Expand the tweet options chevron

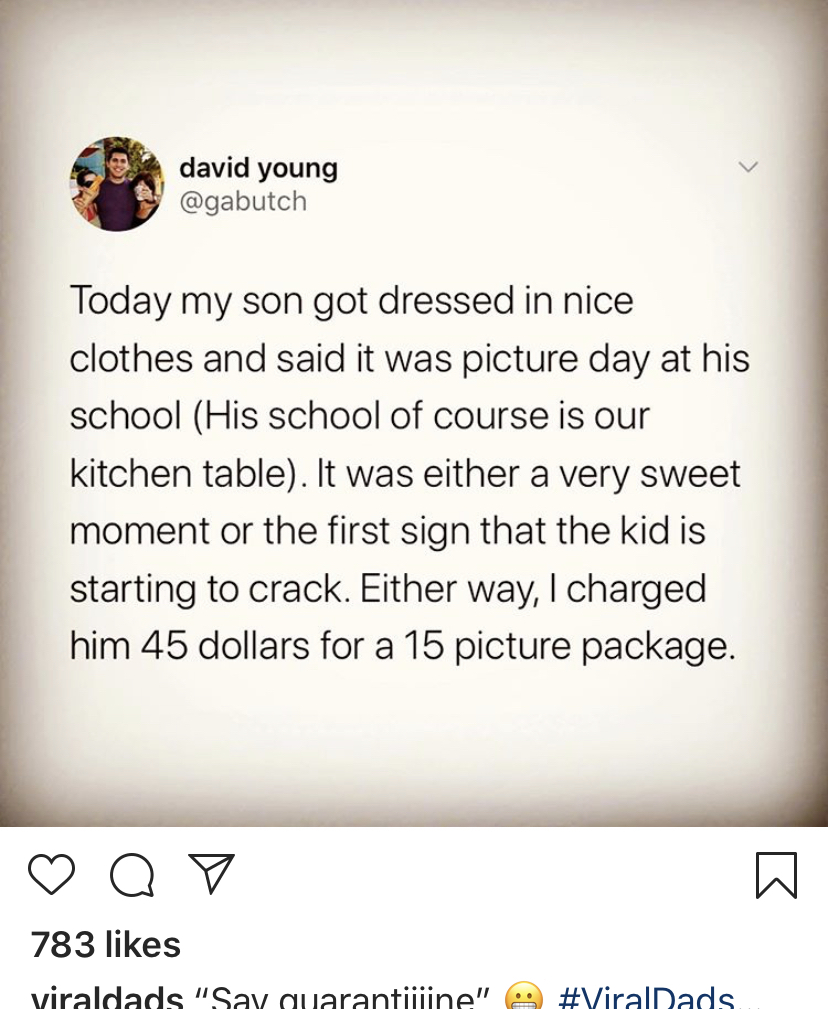coord(748,167)
